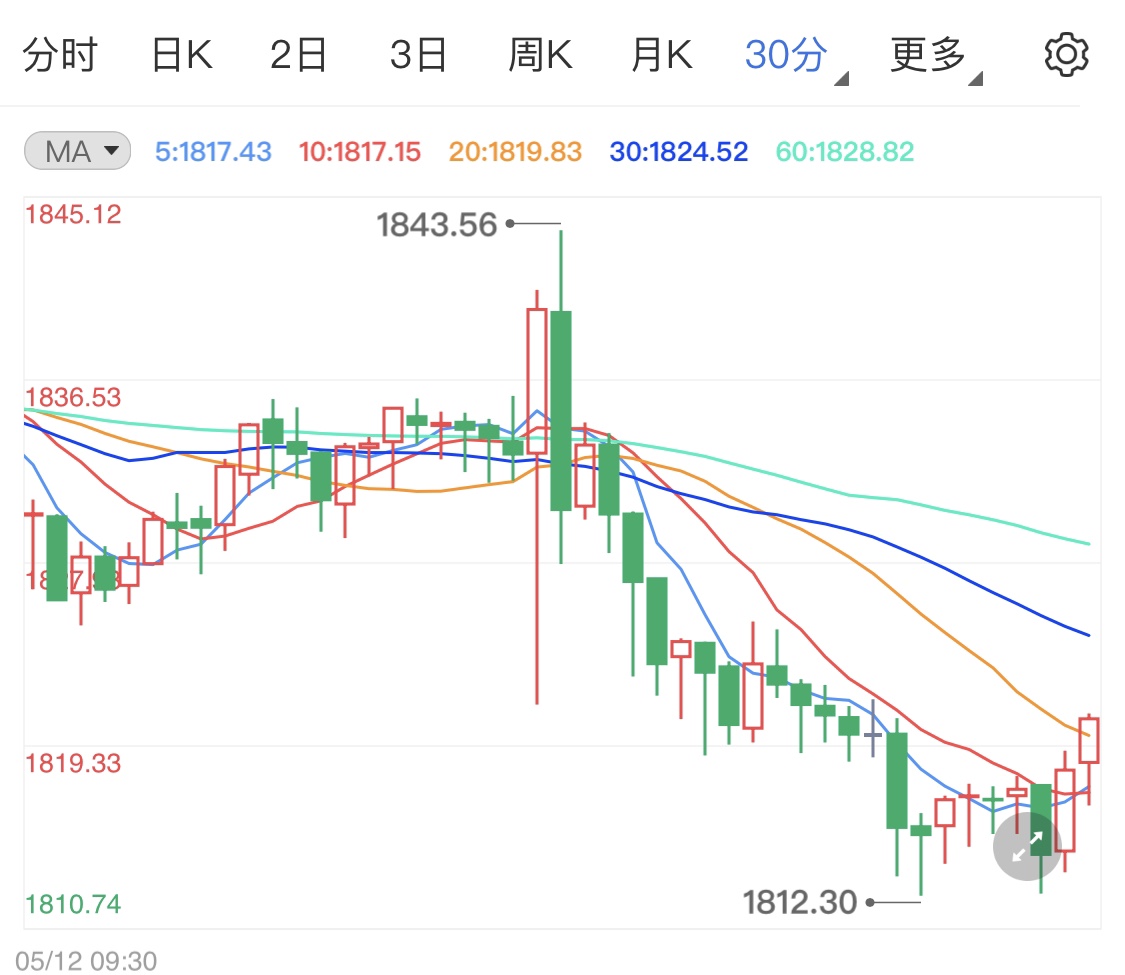Click the 1836.53 axis label
Viewport: 1125px width, 975px height.
73,397
